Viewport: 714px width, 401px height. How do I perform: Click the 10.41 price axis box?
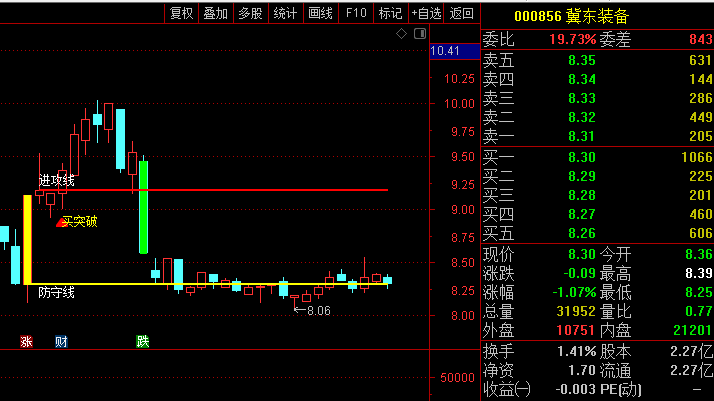(x=454, y=51)
